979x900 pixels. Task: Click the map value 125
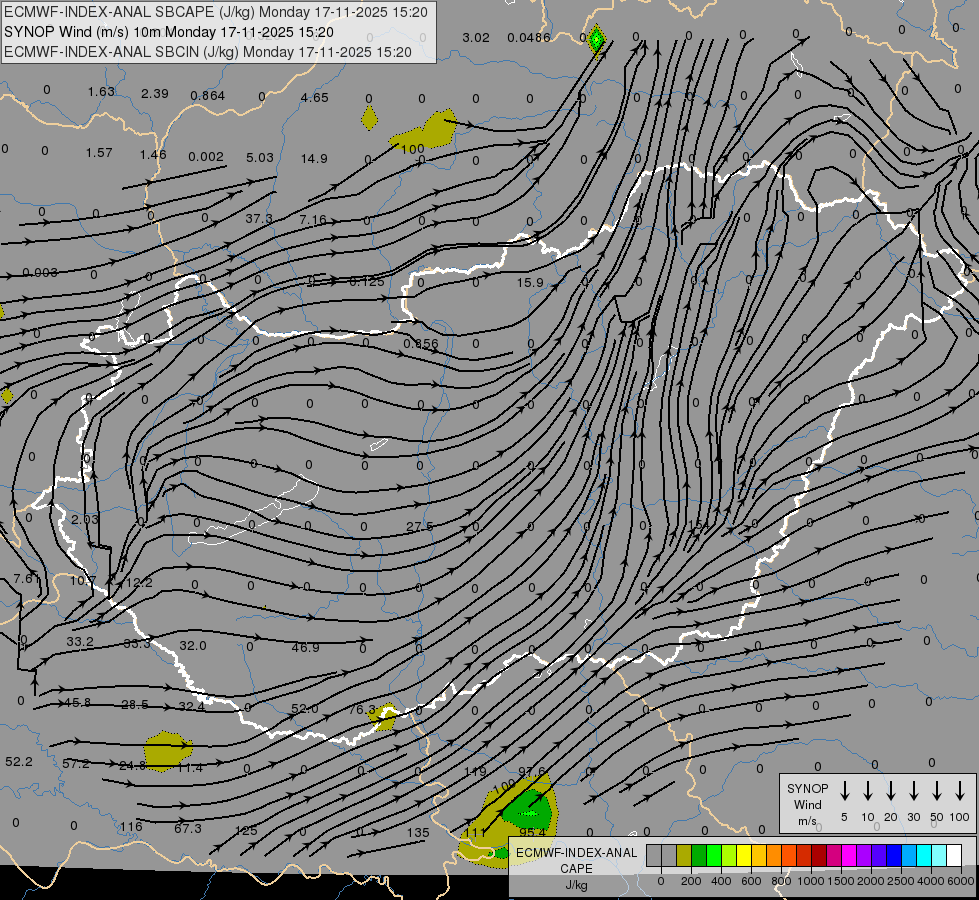point(246,831)
